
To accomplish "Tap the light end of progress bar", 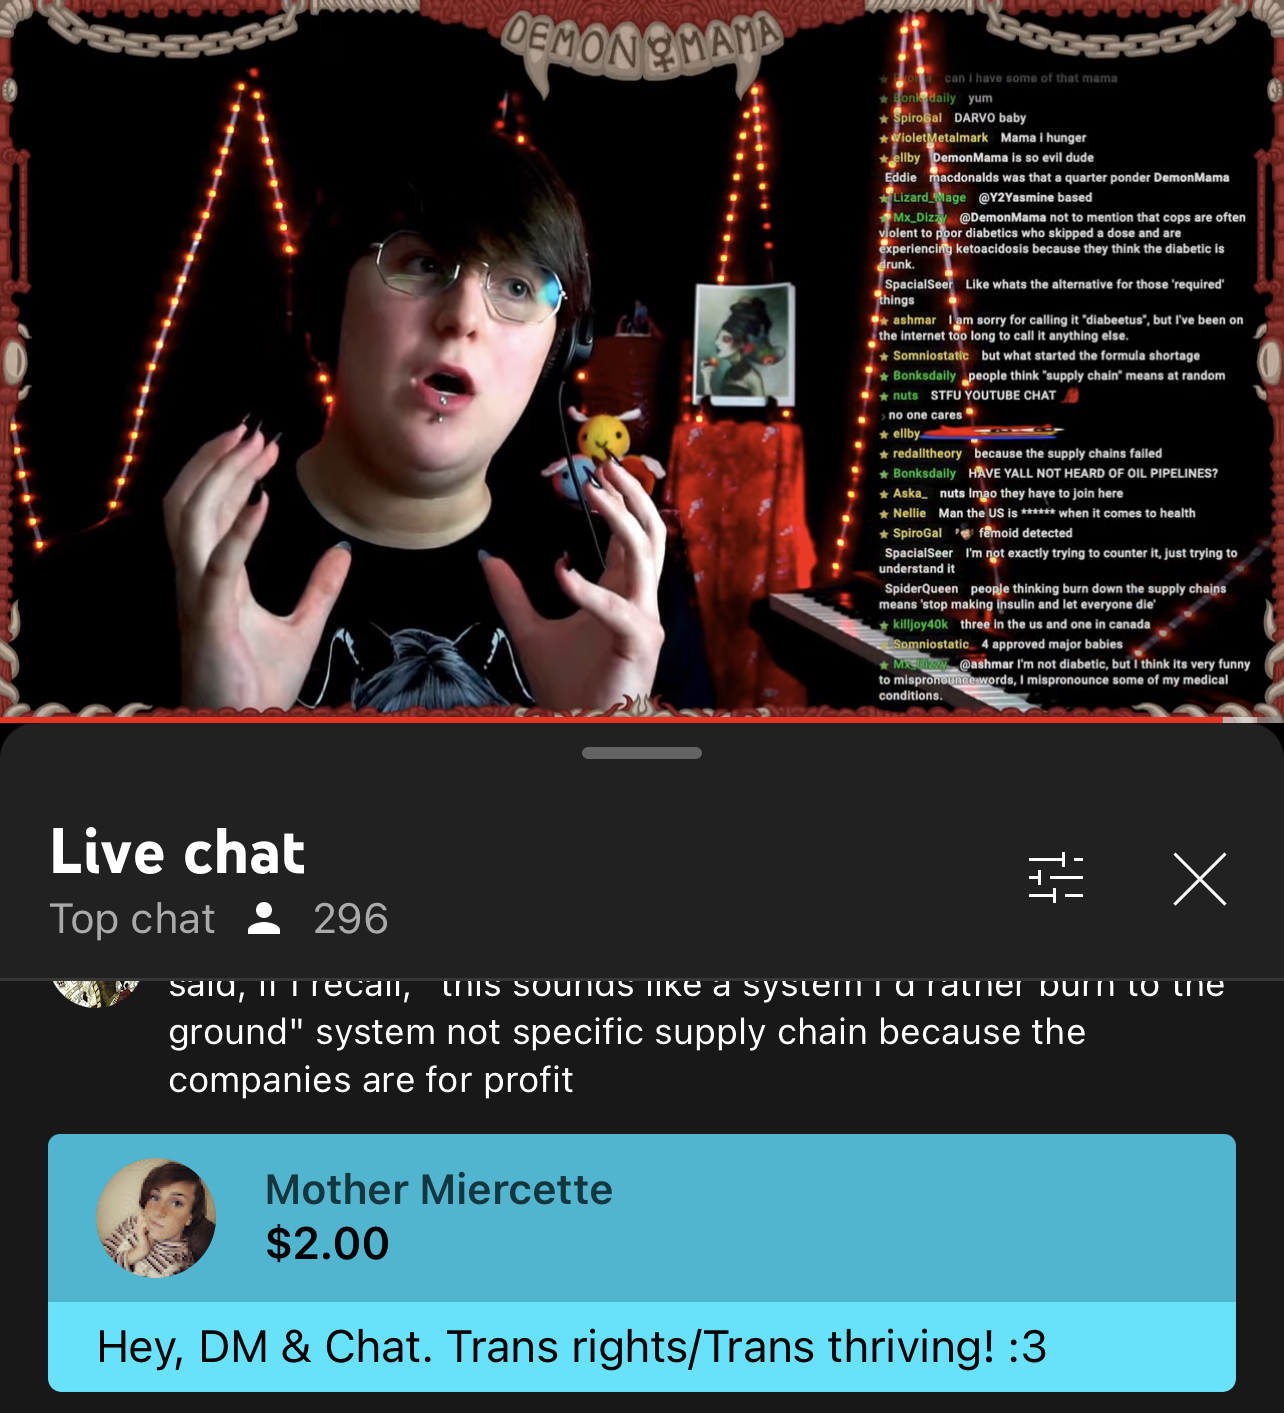I will tap(1240, 719).
